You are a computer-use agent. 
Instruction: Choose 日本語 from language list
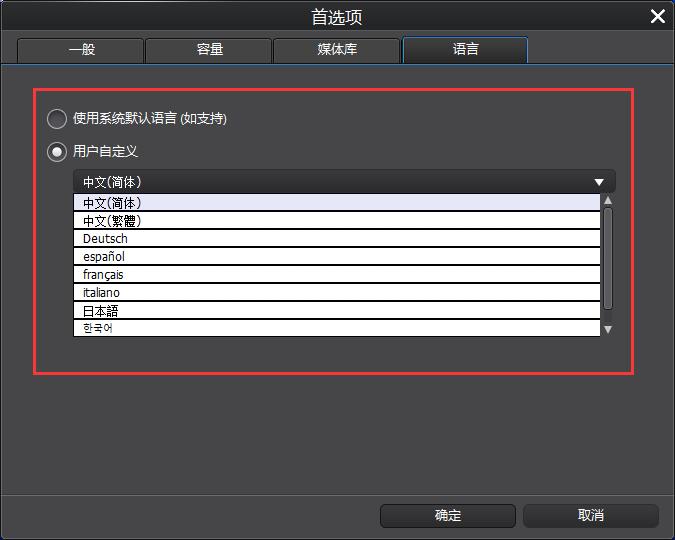pyautogui.click(x=337, y=310)
